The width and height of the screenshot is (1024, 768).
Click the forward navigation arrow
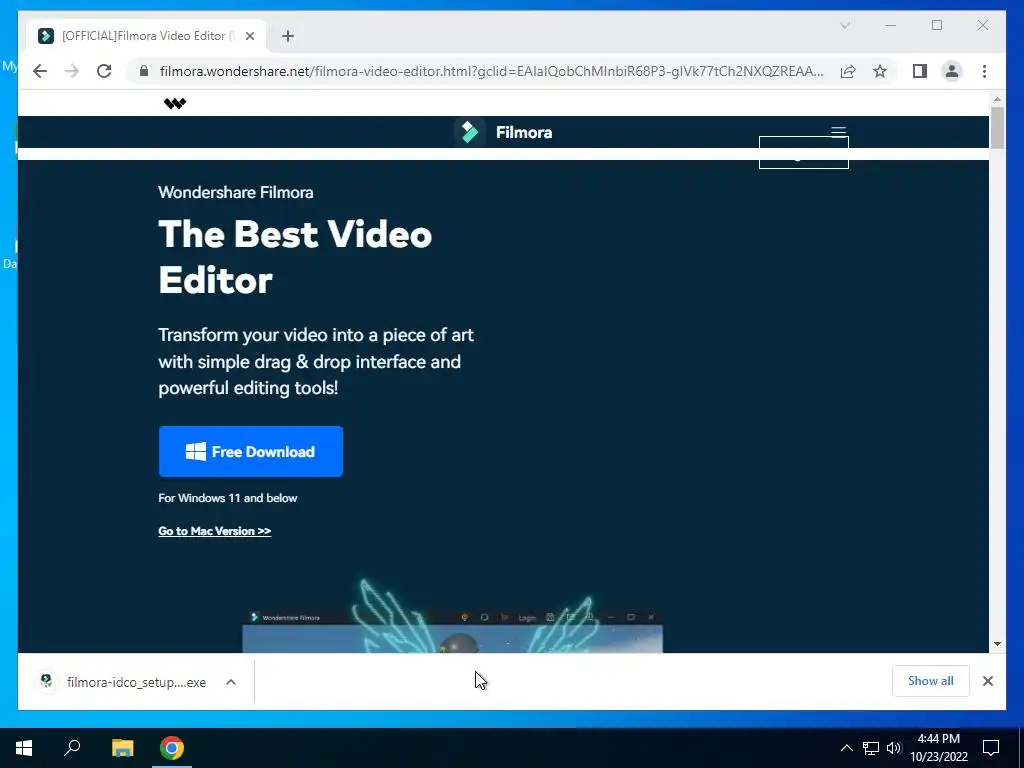click(x=72, y=71)
